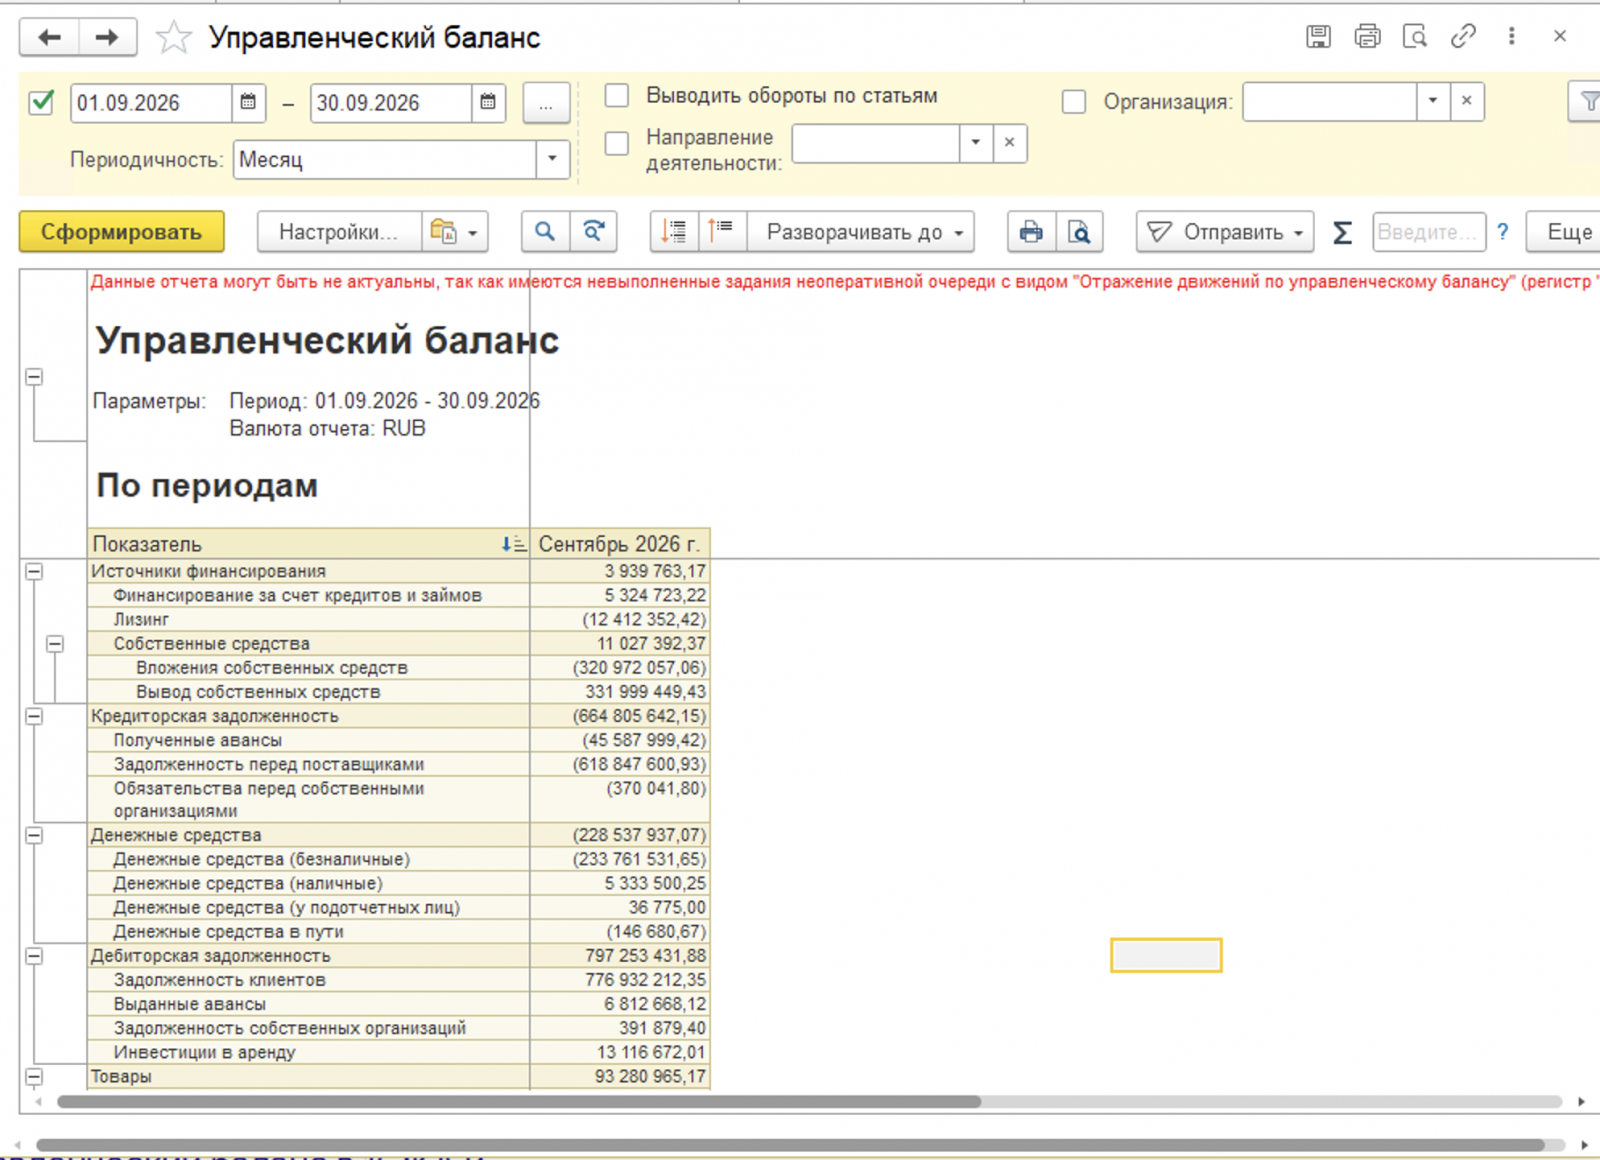This screenshot has width=1600, height=1160.
Task: Click the sigma sum icon
Action: coord(1342,233)
